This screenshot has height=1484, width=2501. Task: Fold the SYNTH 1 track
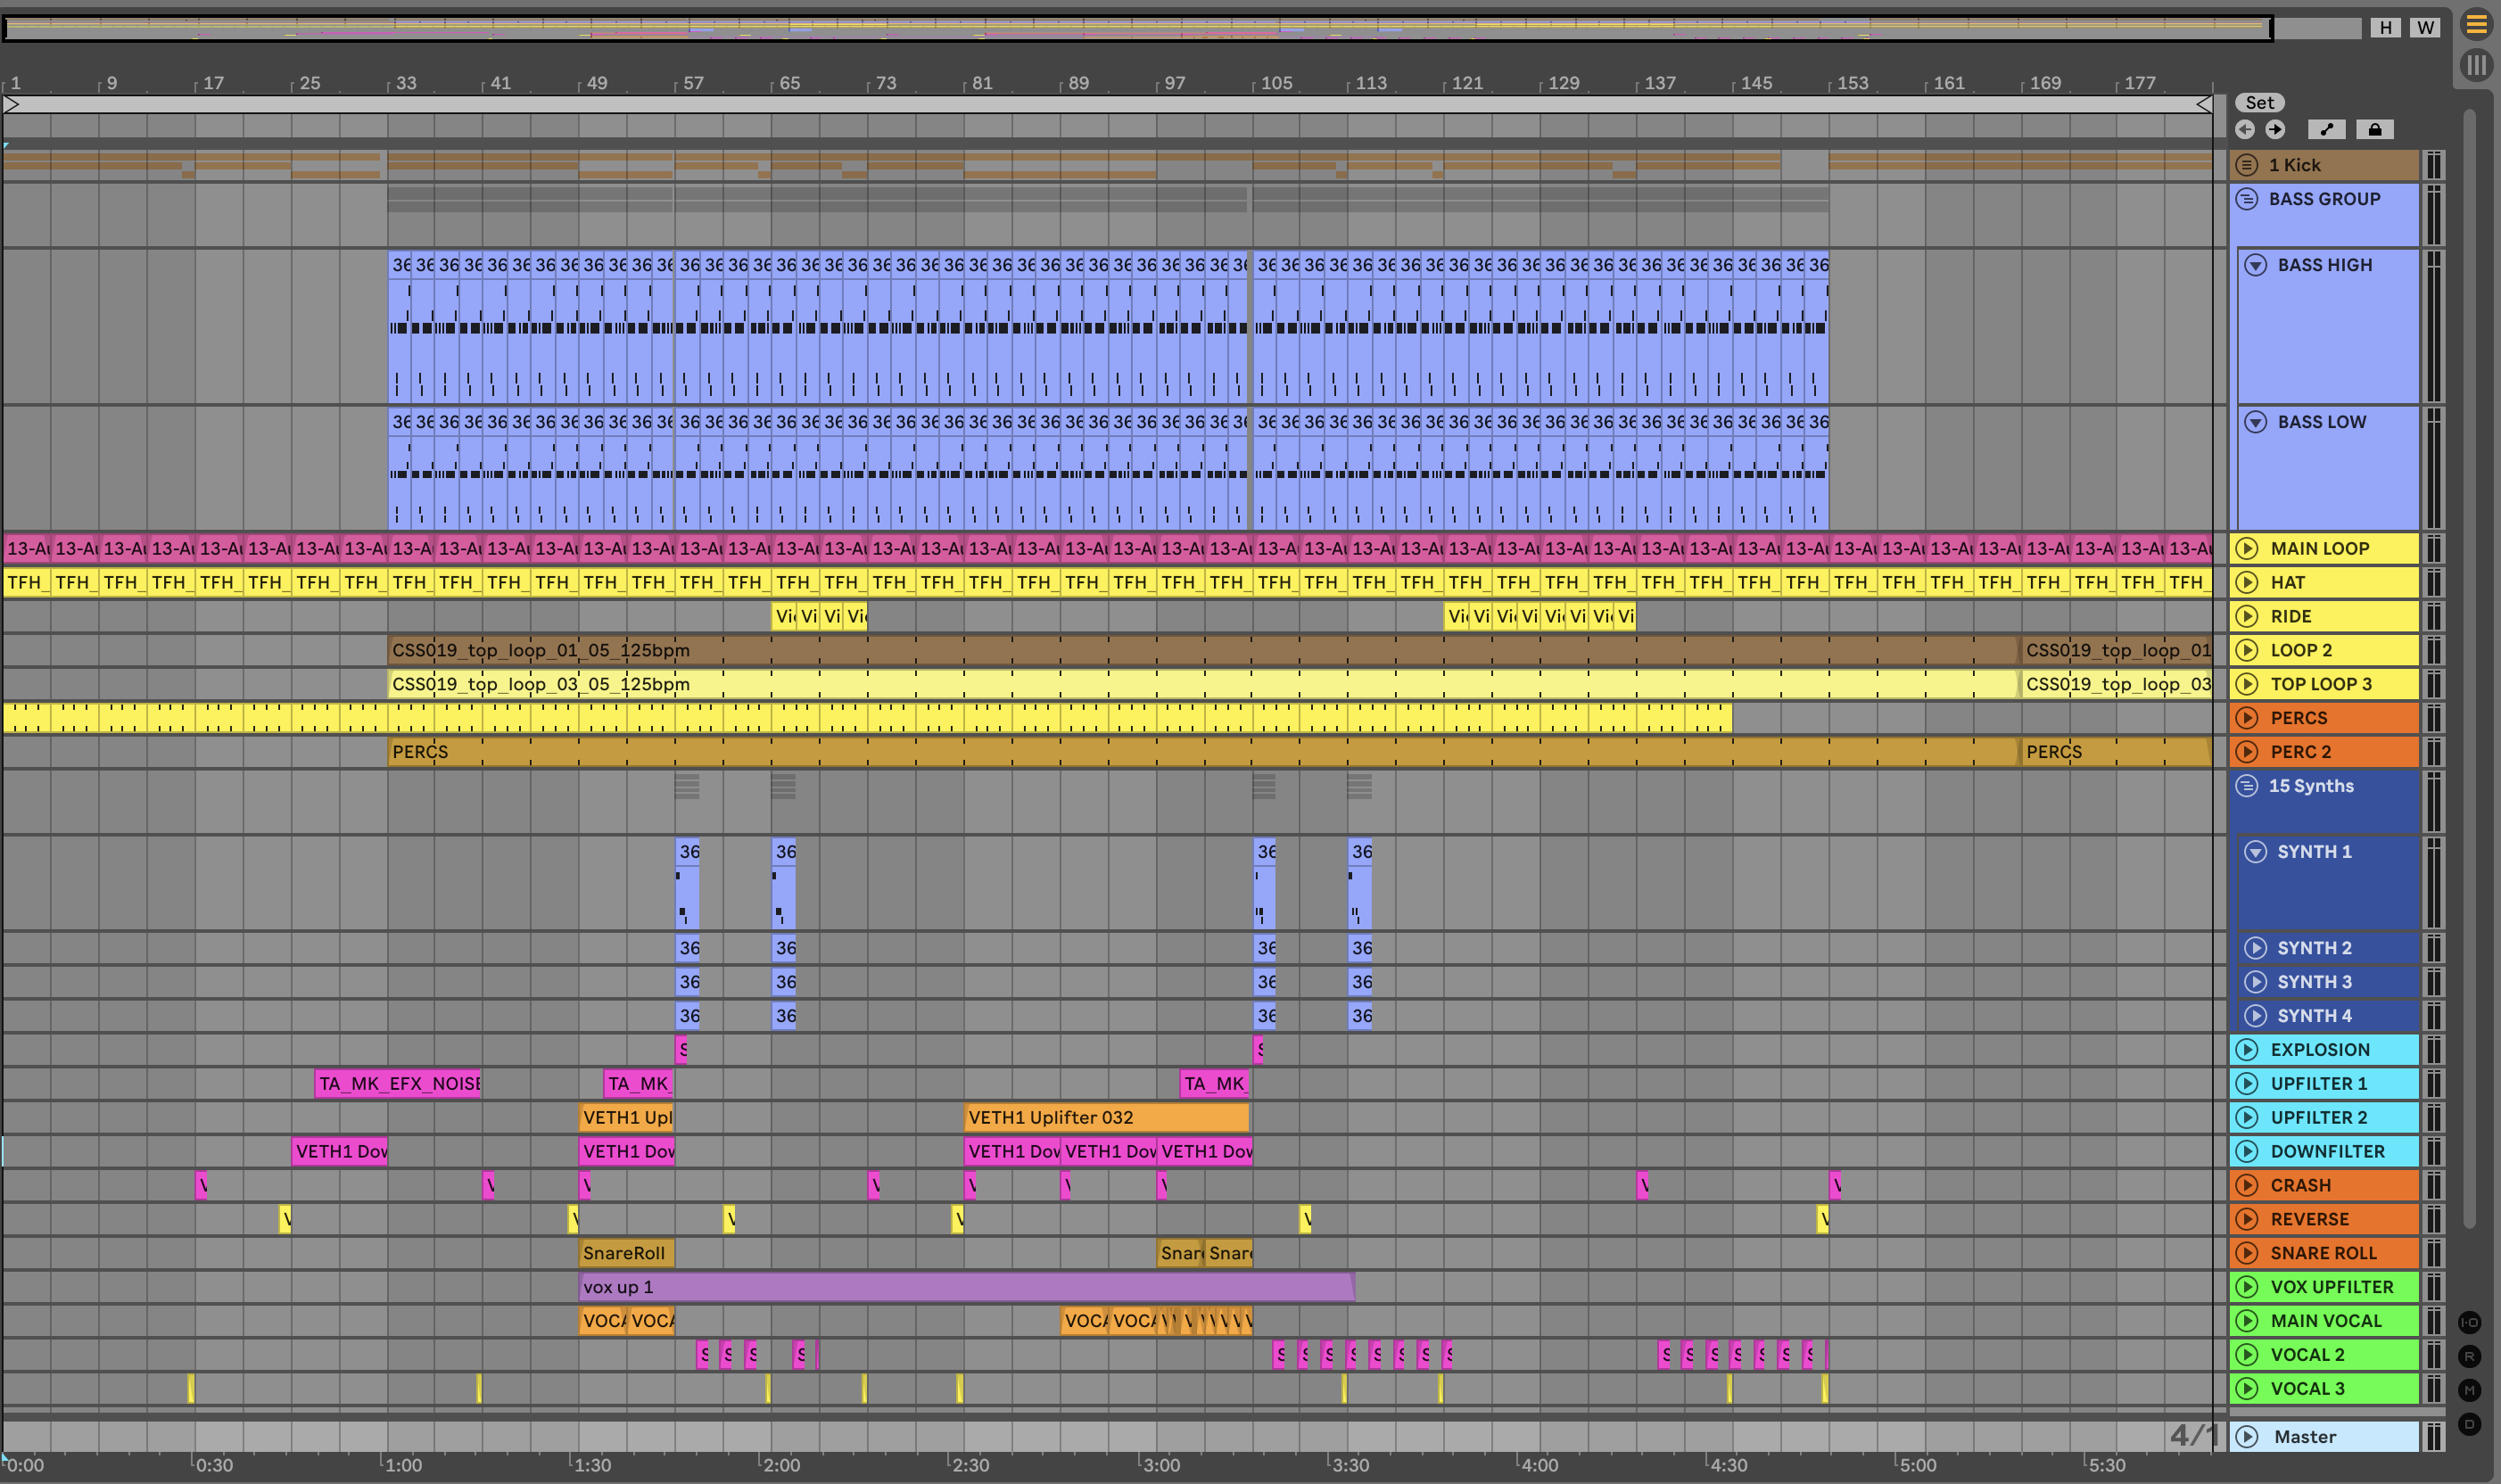2255,852
